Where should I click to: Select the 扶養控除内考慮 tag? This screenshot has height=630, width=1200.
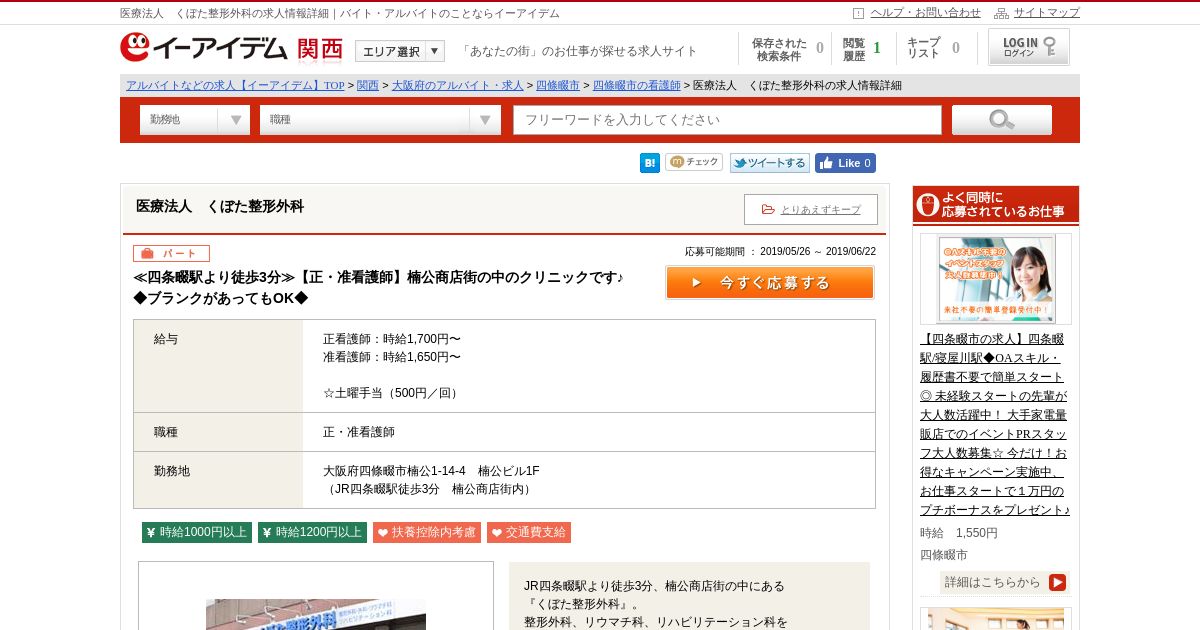[427, 533]
